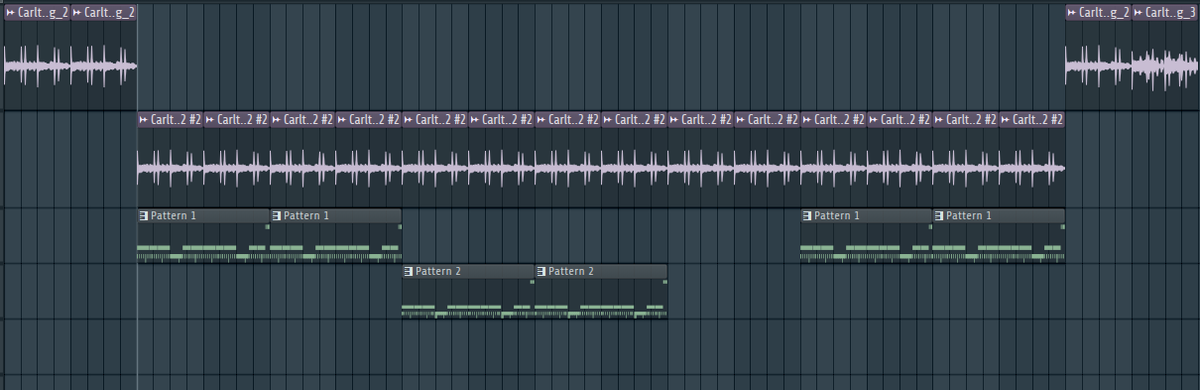Select title of last Pattern 1 clip
Image resolution: width=1200 pixels, height=390 pixels.
(969, 215)
